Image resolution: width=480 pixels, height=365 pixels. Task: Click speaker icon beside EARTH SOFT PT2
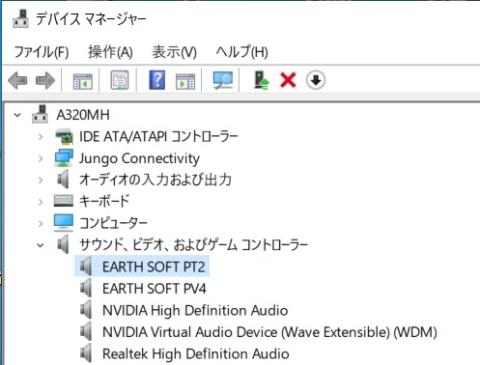(86, 266)
